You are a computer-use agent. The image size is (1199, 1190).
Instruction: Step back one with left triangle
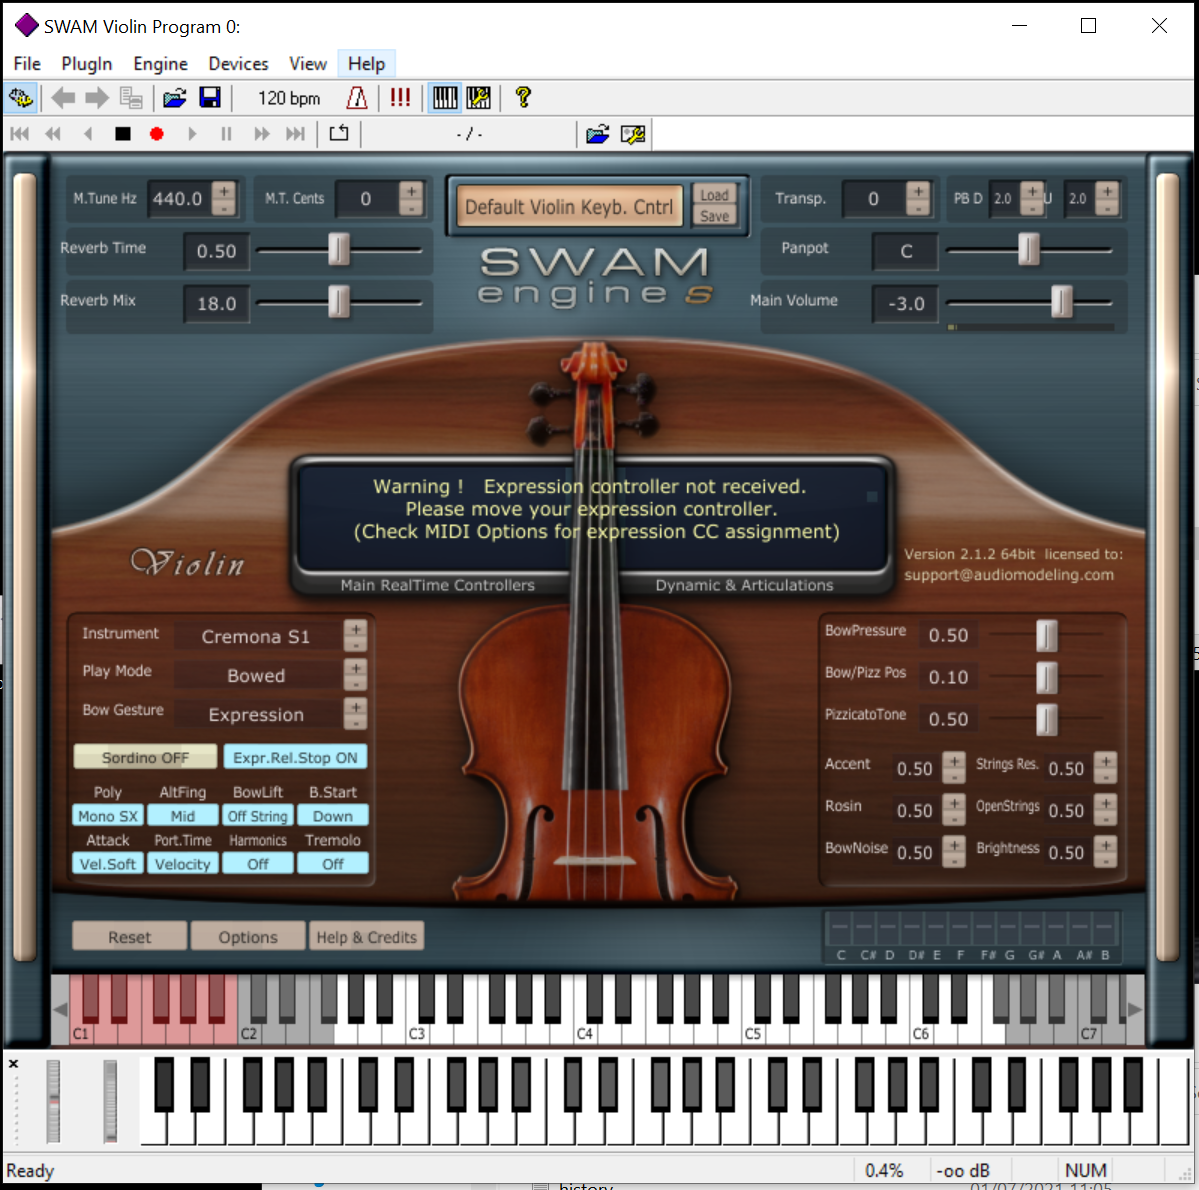click(87, 135)
